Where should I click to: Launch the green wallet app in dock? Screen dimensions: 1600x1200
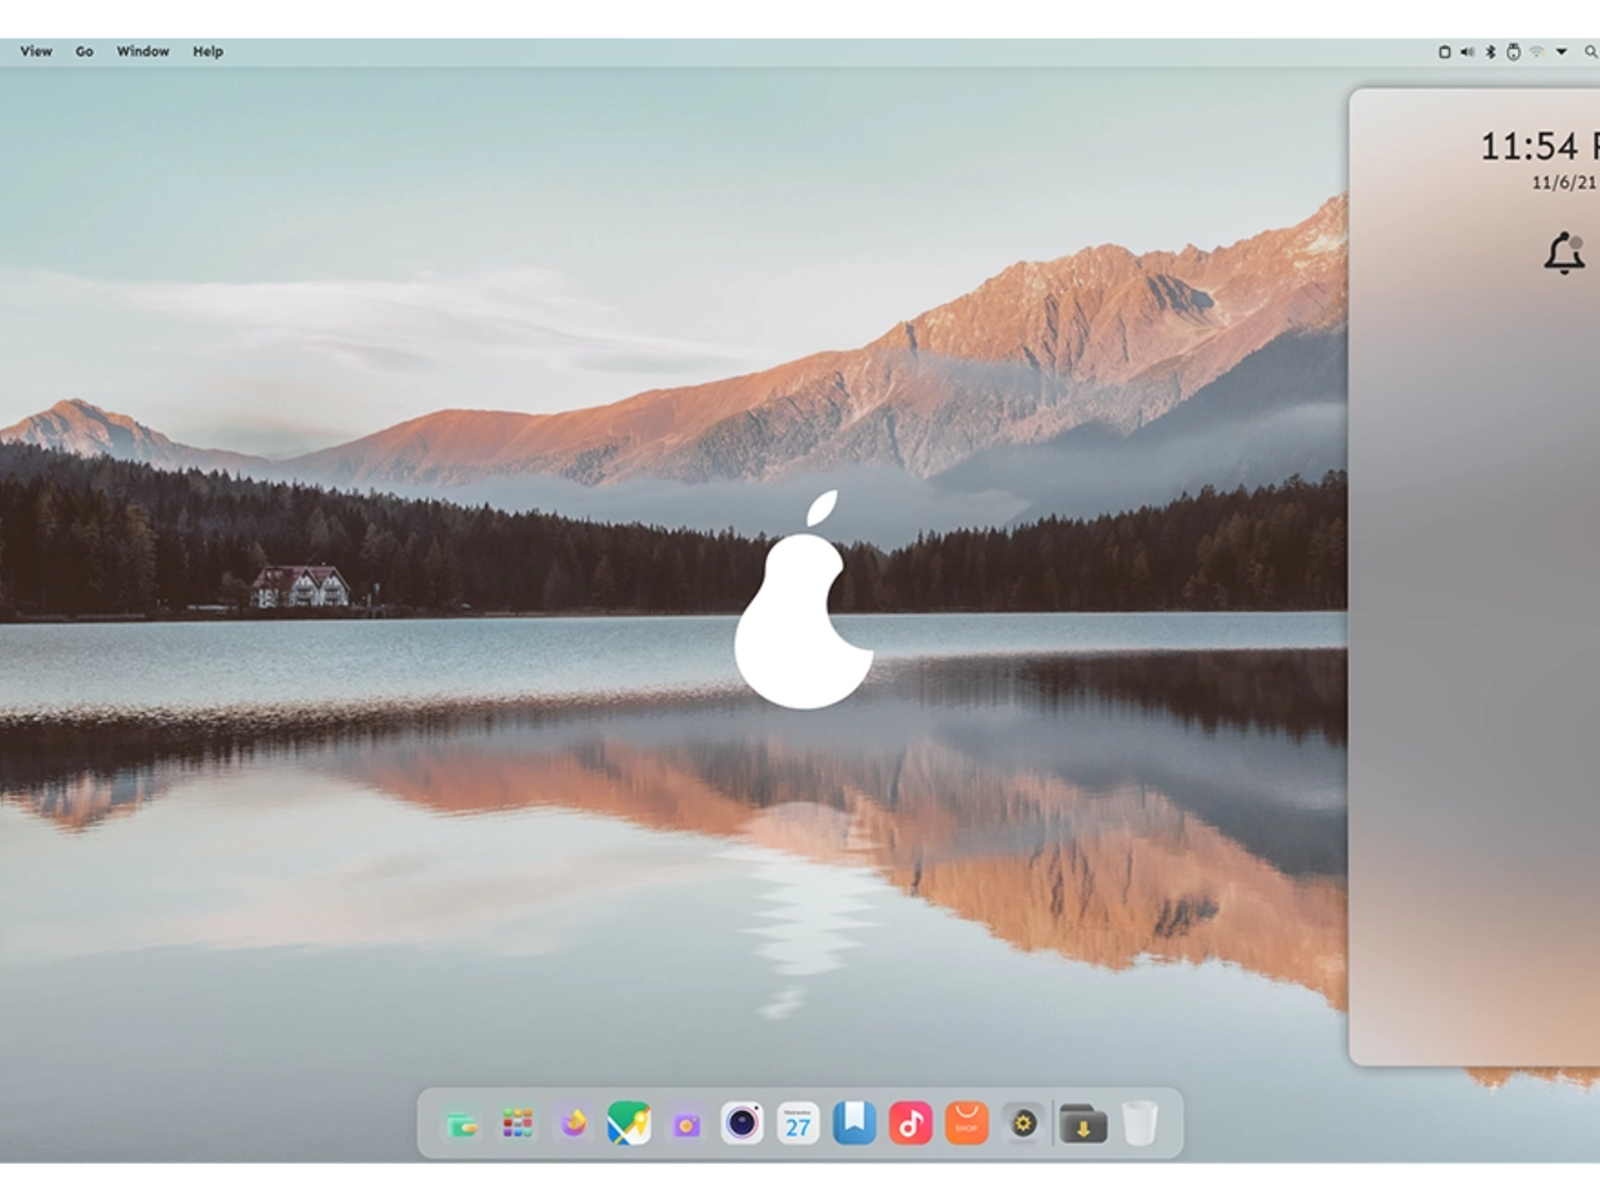[x=462, y=1124]
